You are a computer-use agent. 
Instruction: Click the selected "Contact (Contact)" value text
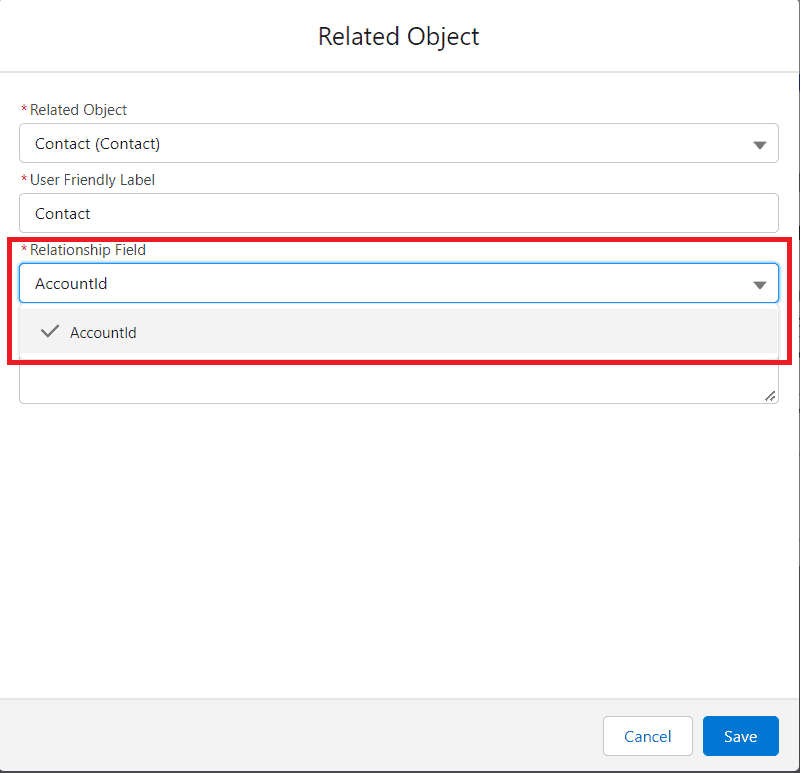point(97,144)
